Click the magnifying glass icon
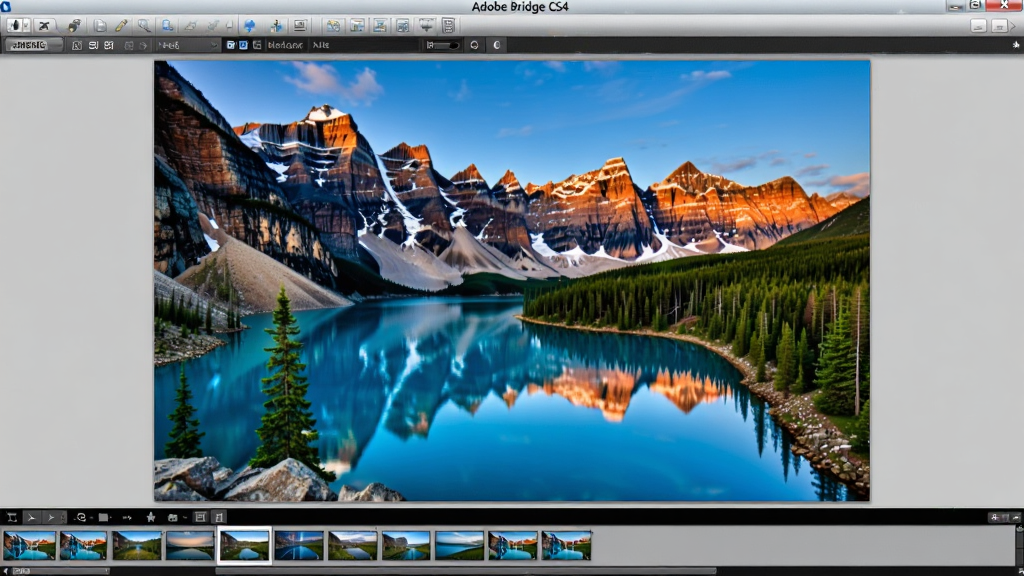The height and width of the screenshot is (576, 1024). pos(144,25)
